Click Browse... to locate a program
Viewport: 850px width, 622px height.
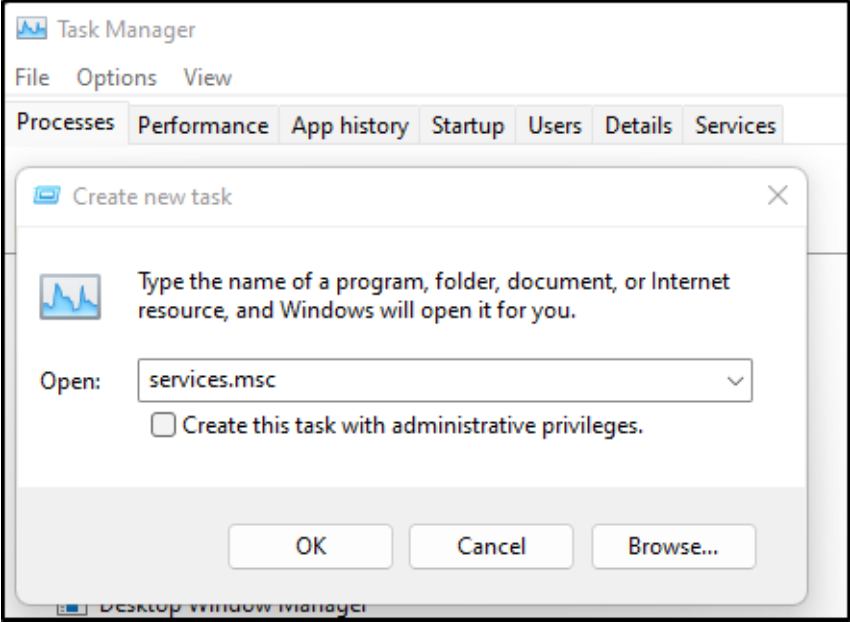(673, 546)
